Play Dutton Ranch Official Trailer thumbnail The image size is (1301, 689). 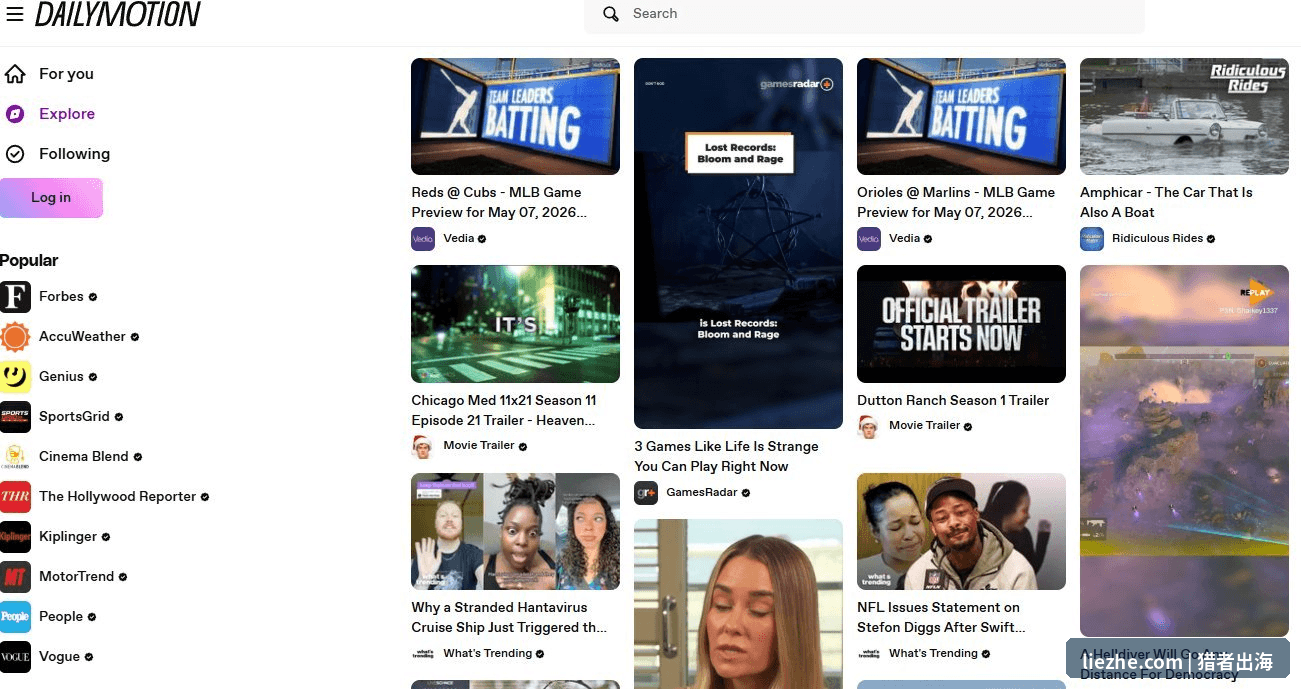tap(961, 324)
